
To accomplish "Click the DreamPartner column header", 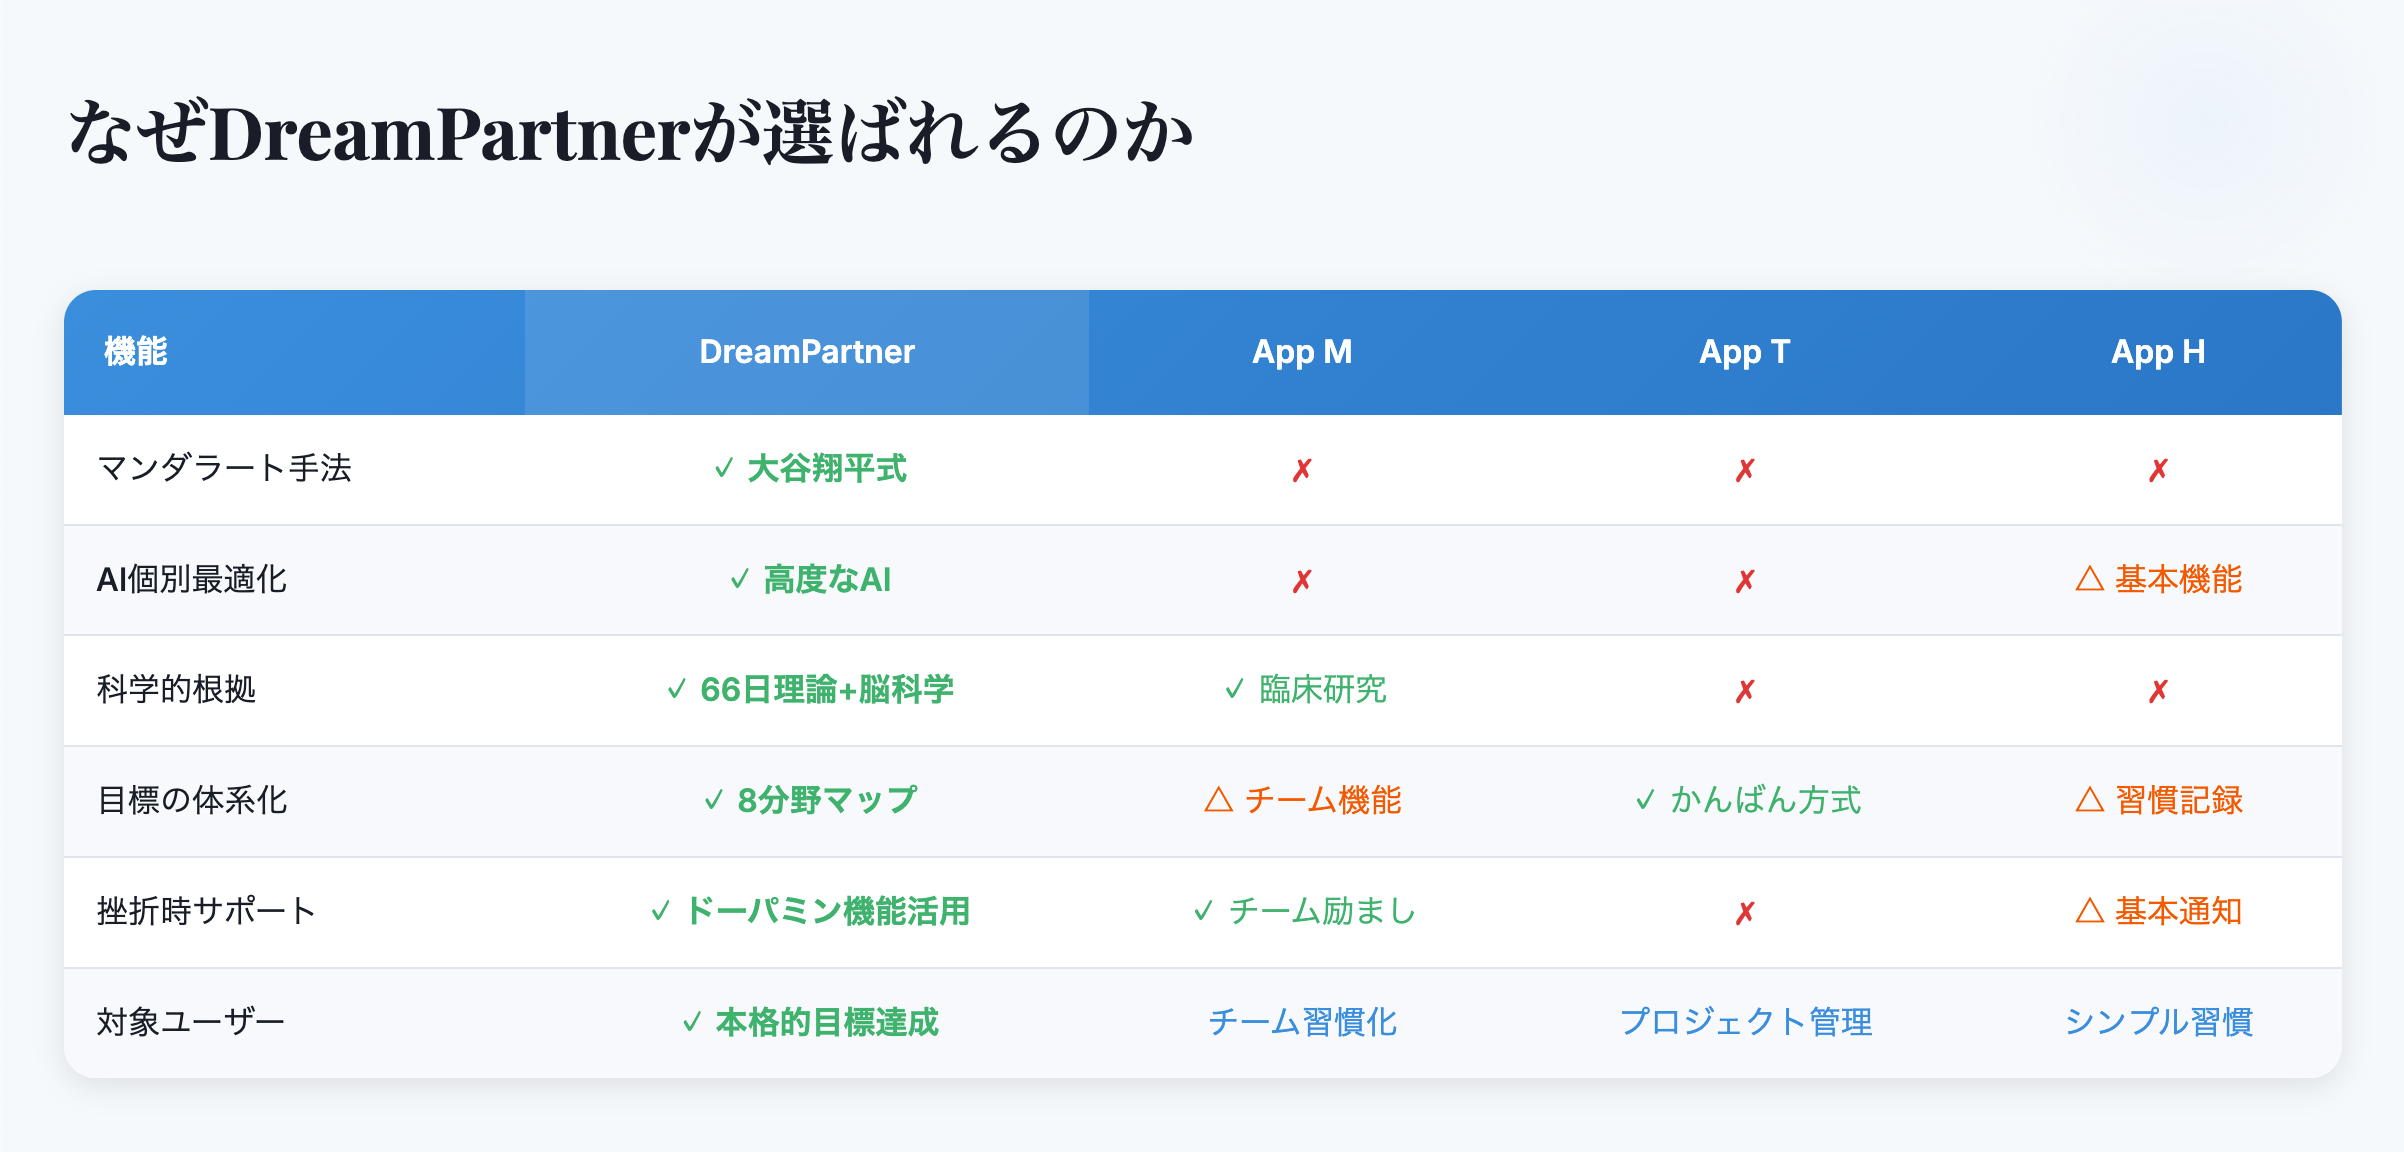I will [806, 352].
